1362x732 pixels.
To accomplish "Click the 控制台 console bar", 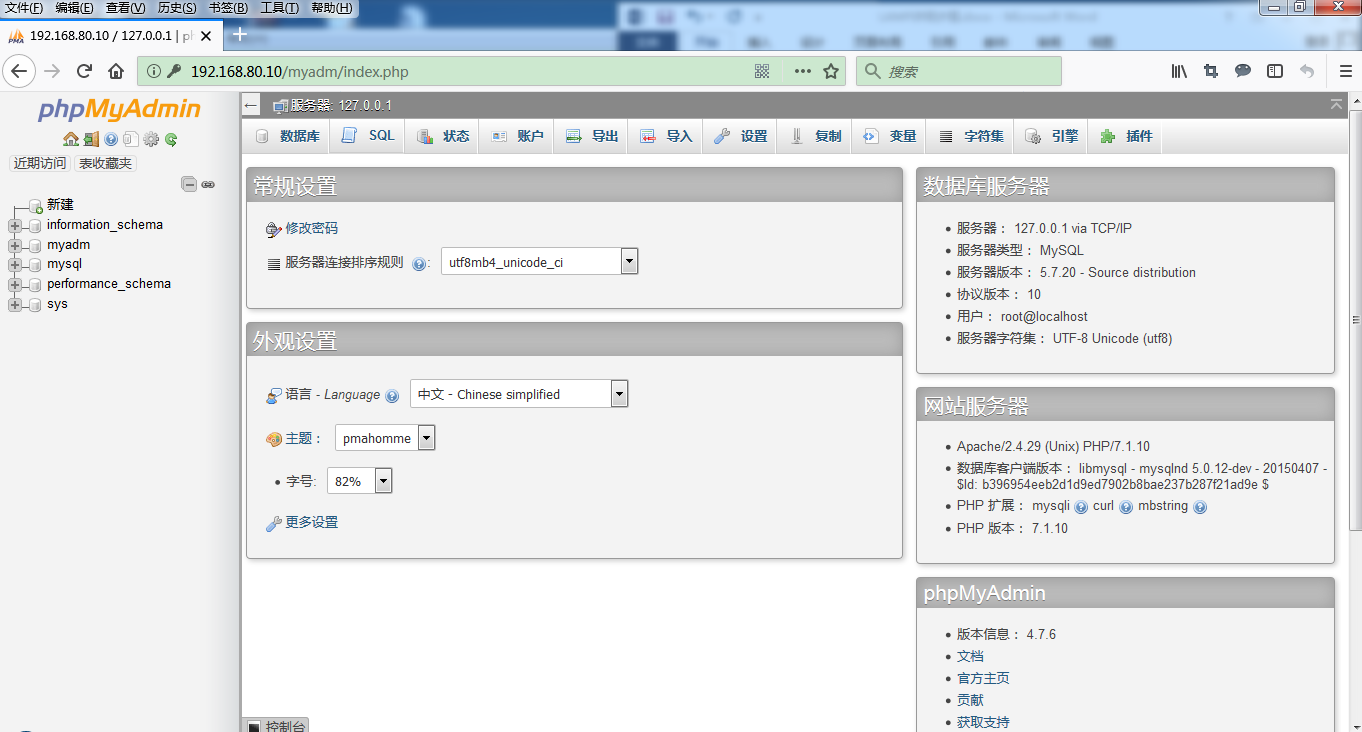I will [276, 725].
